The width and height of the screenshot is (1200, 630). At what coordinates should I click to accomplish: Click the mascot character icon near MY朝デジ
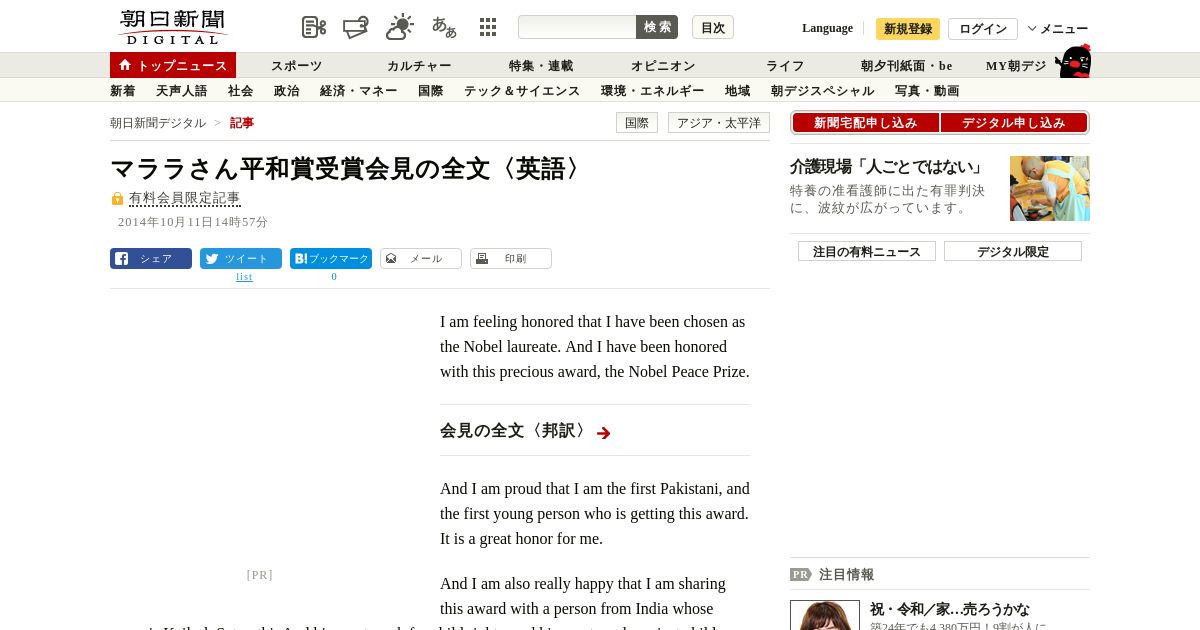(x=1073, y=61)
